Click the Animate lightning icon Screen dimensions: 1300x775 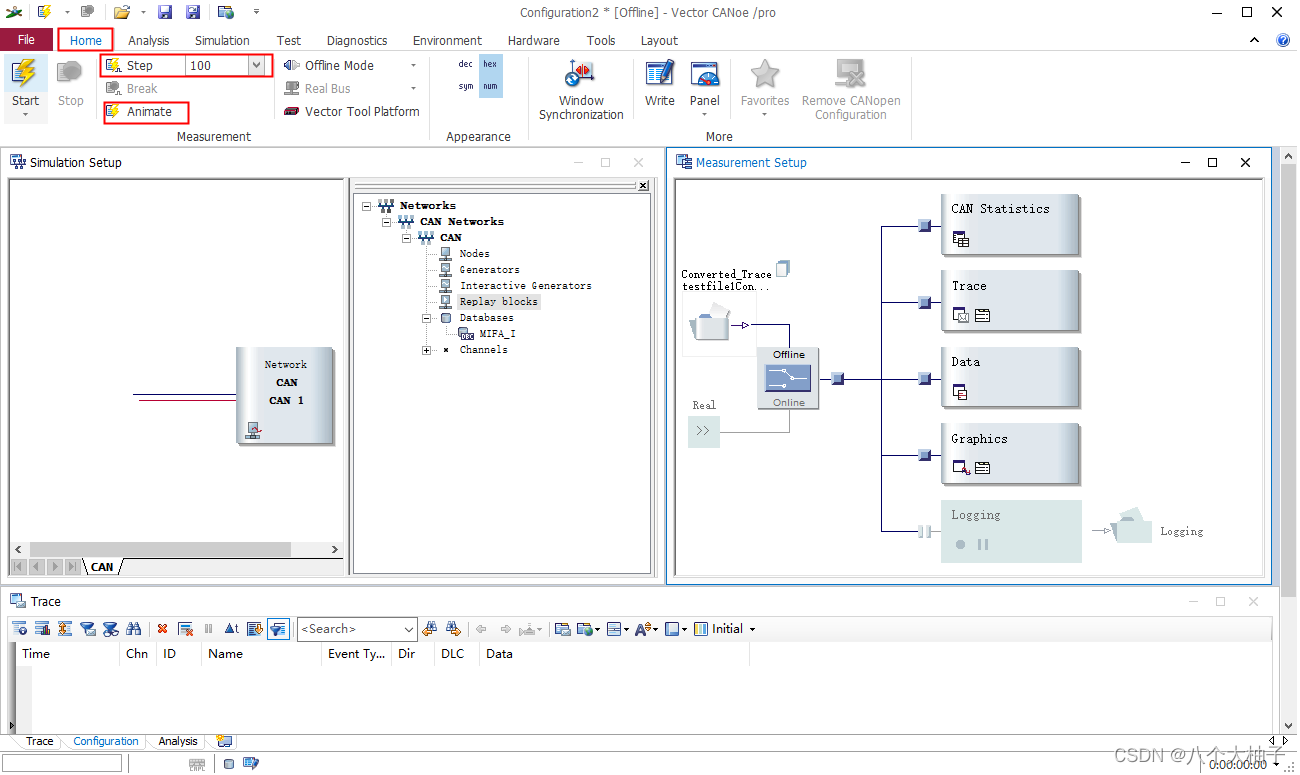click(113, 112)
